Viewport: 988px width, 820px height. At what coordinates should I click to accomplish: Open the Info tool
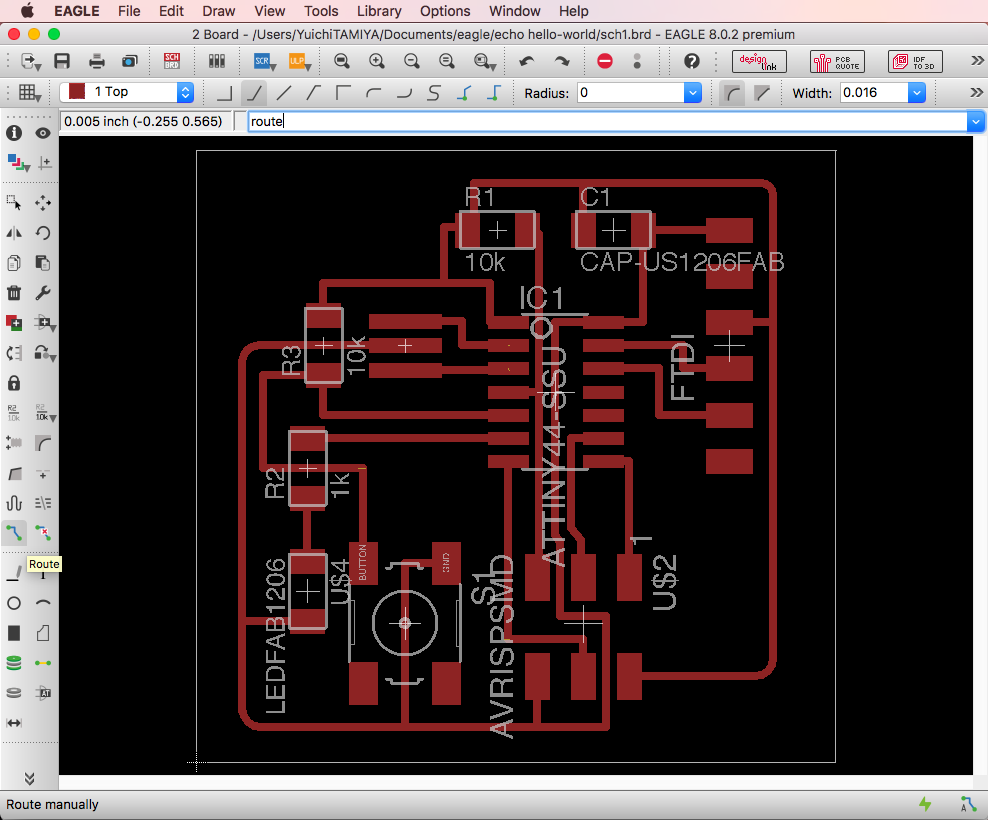click(14, 133)
